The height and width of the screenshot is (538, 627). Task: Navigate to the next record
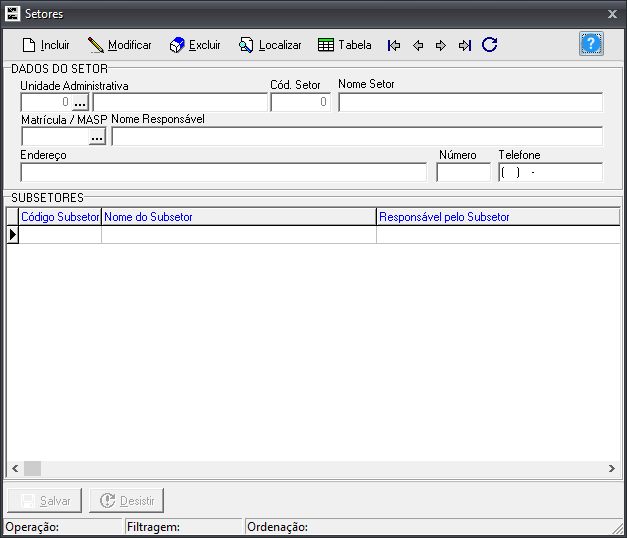441,45
